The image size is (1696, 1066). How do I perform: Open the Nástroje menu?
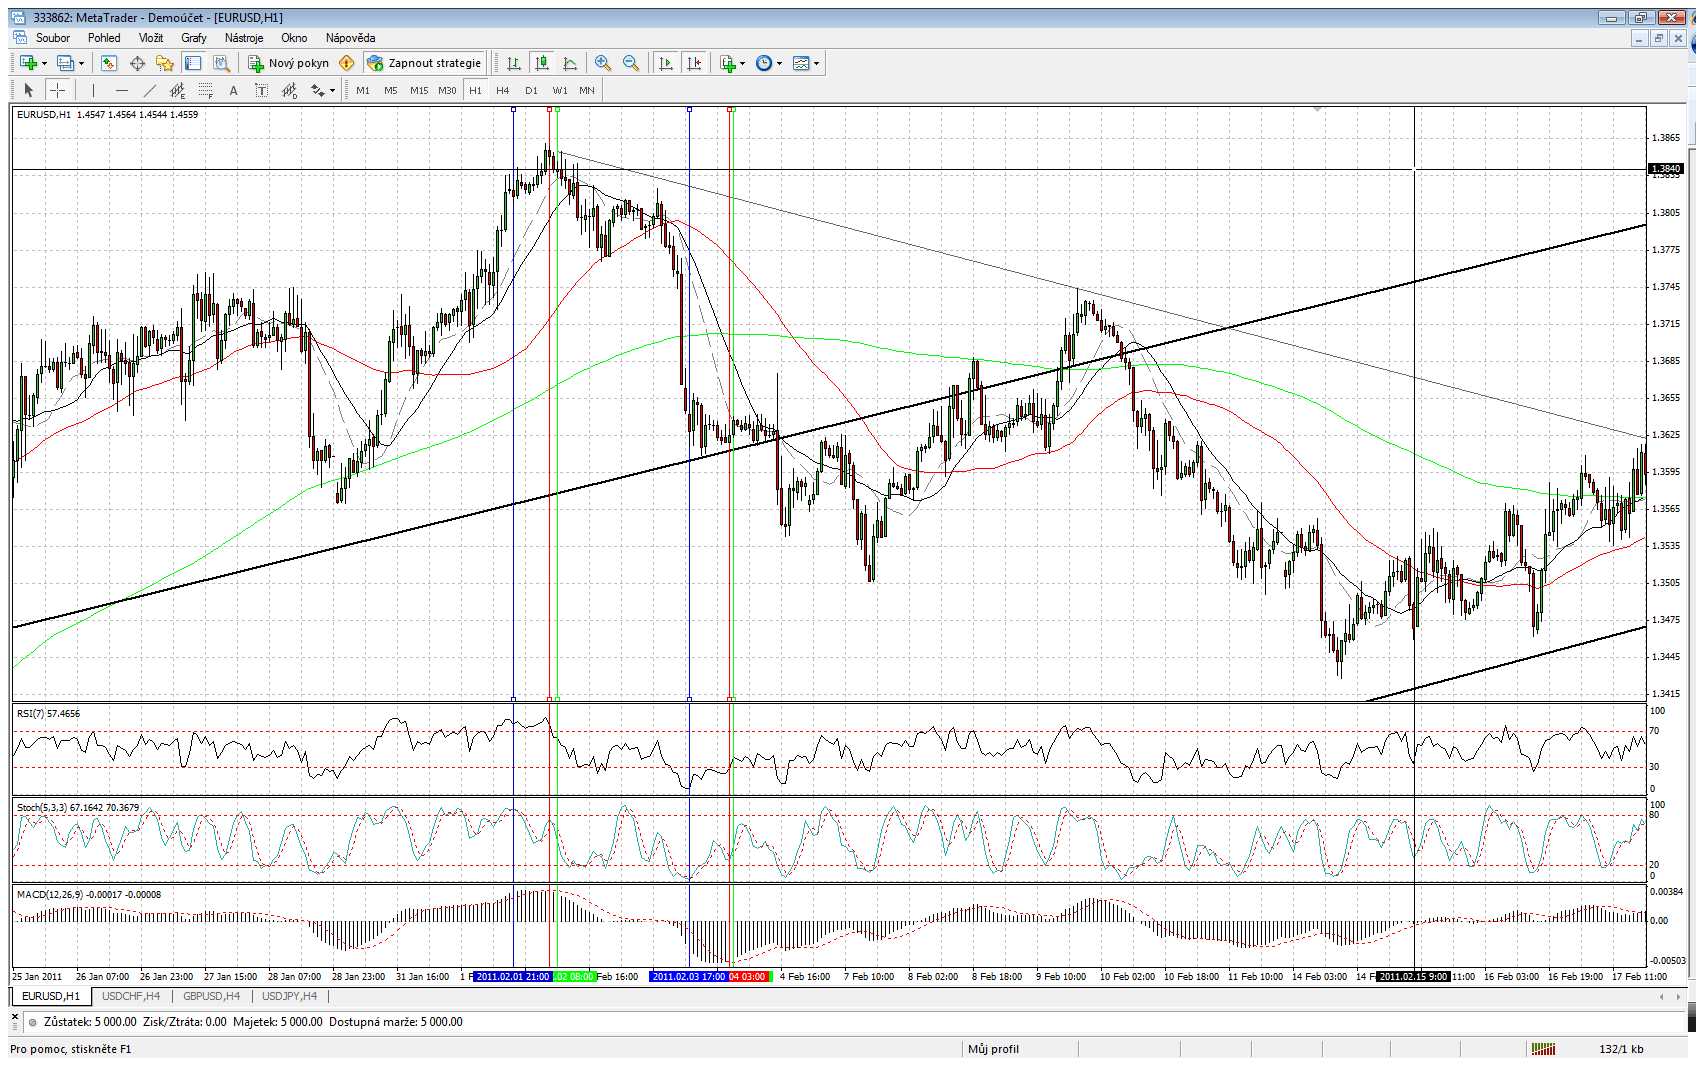[244, 38]
